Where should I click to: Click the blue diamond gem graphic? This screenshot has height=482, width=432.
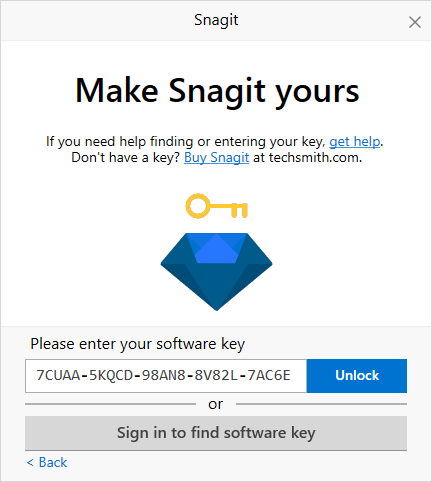click(x=216, y=272)
